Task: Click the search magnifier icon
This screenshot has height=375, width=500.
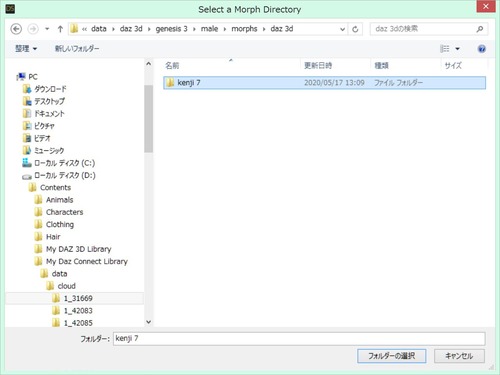Action: pyautogui.click(x=480, y=29)
